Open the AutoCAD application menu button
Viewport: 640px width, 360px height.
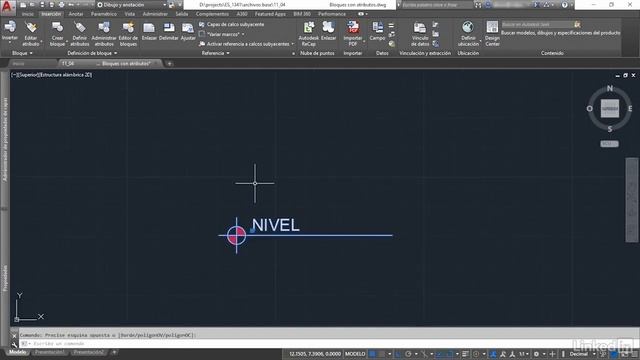8,7
